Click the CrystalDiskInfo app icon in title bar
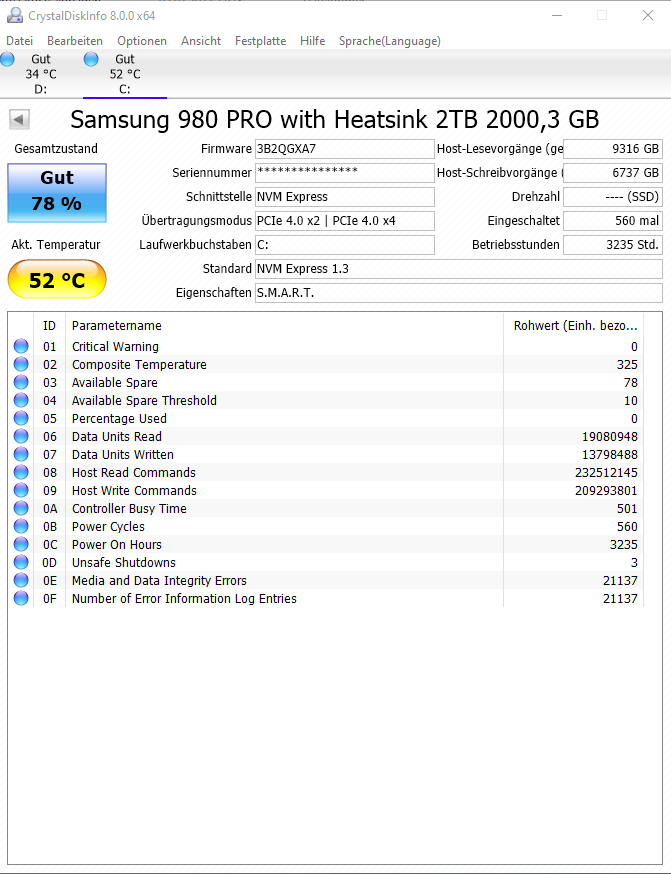This screenshot has height=874, width=671. coord(14,16)
